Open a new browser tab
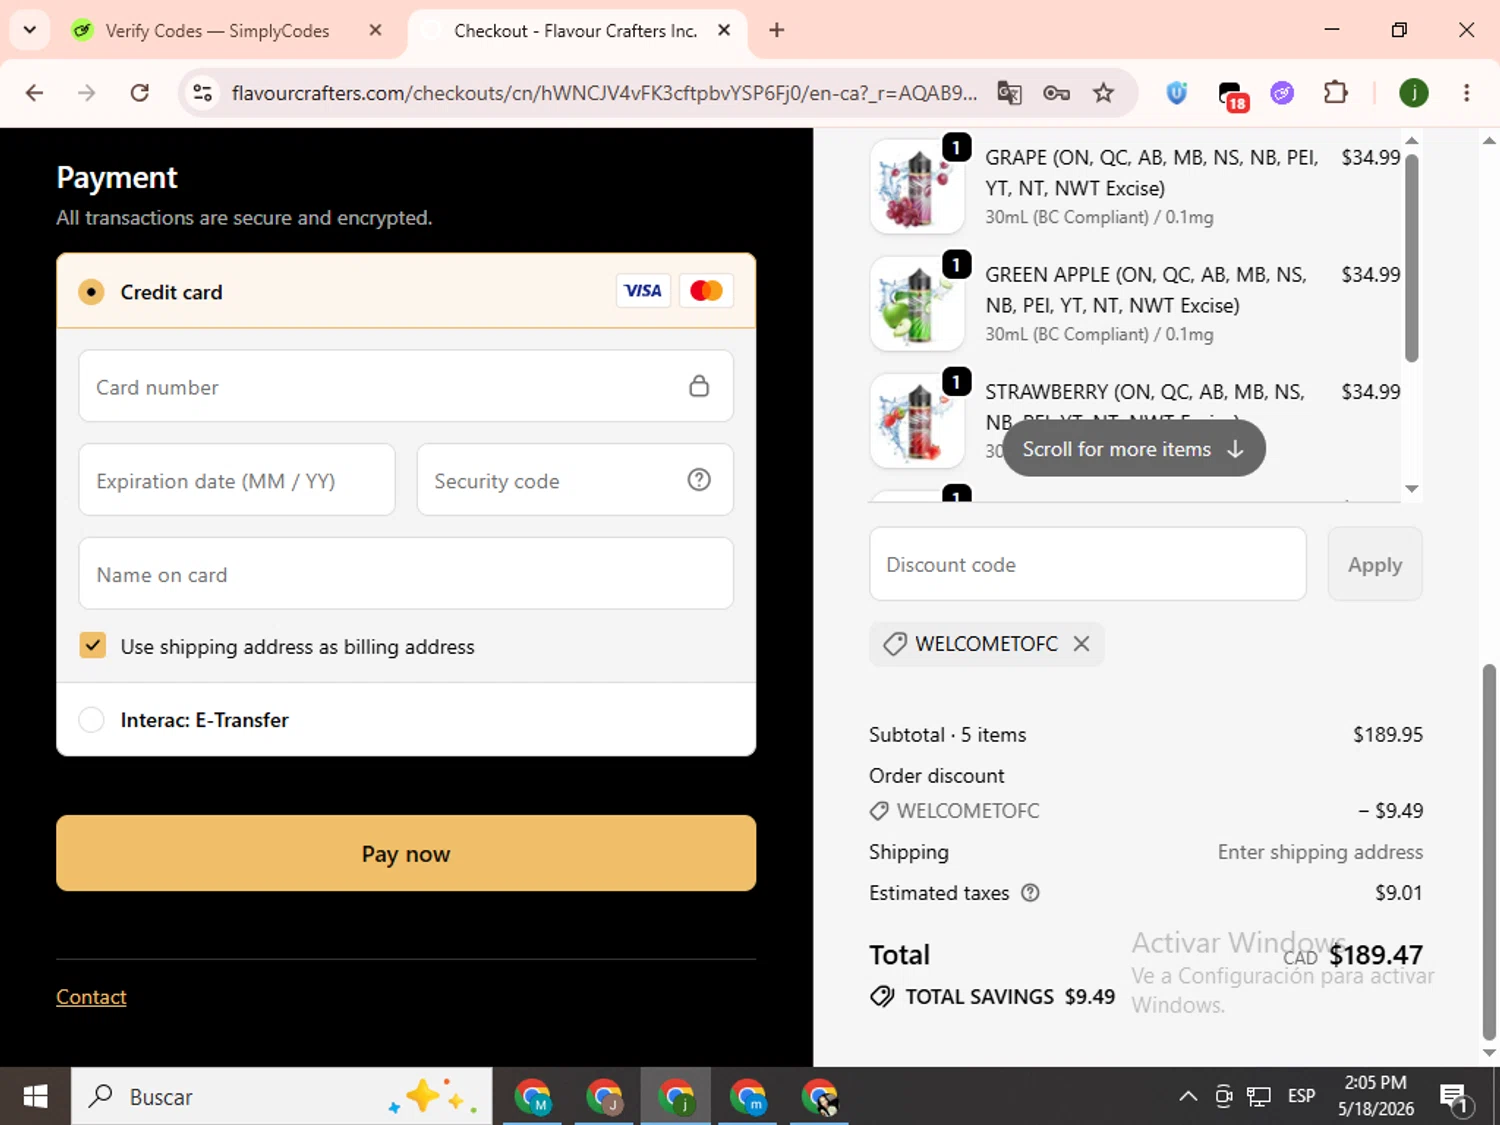The height and width of the screenshot is (1125, 1500). point(777,30)
